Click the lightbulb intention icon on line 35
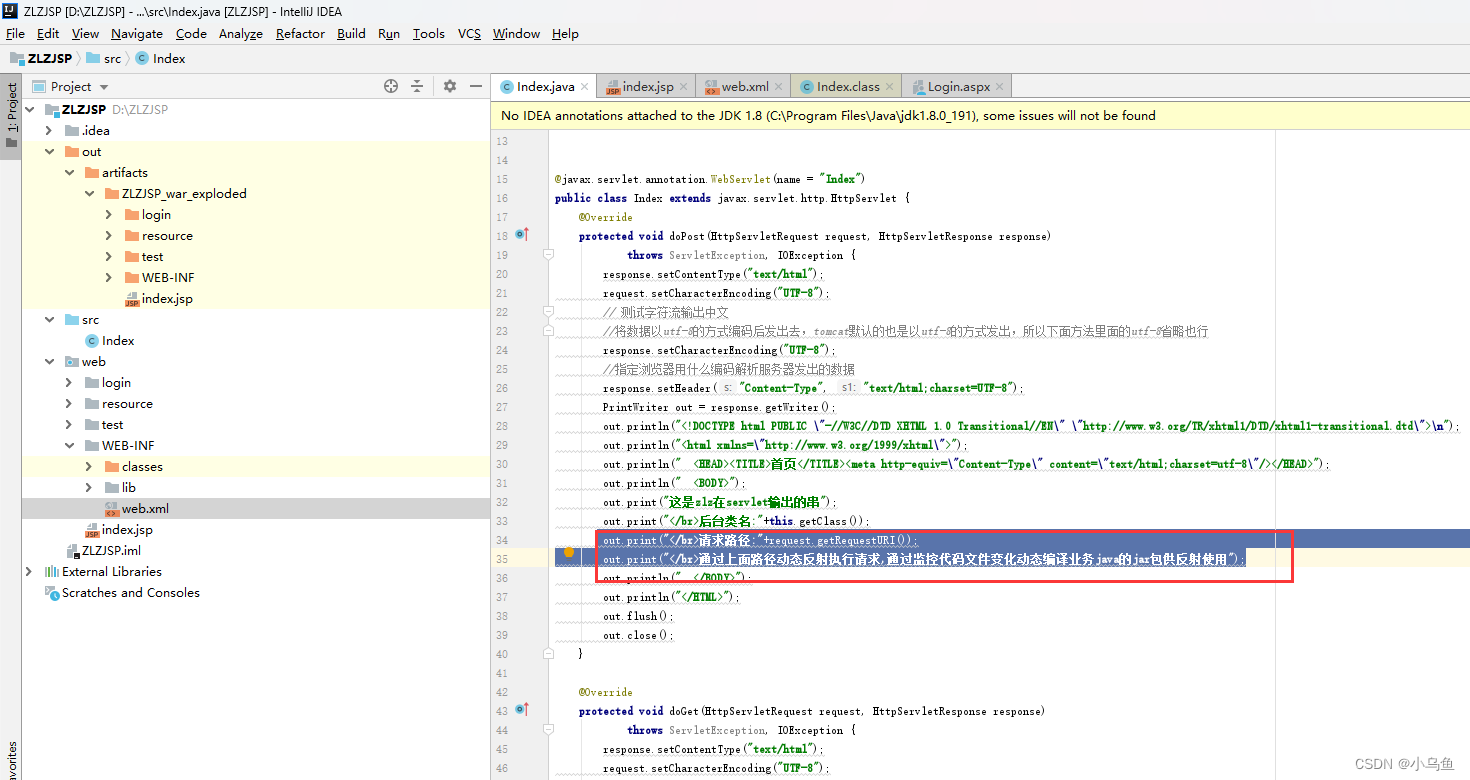Image resolution: width=1470 pixels, height=780 pixels. click(x=568, y=552)
